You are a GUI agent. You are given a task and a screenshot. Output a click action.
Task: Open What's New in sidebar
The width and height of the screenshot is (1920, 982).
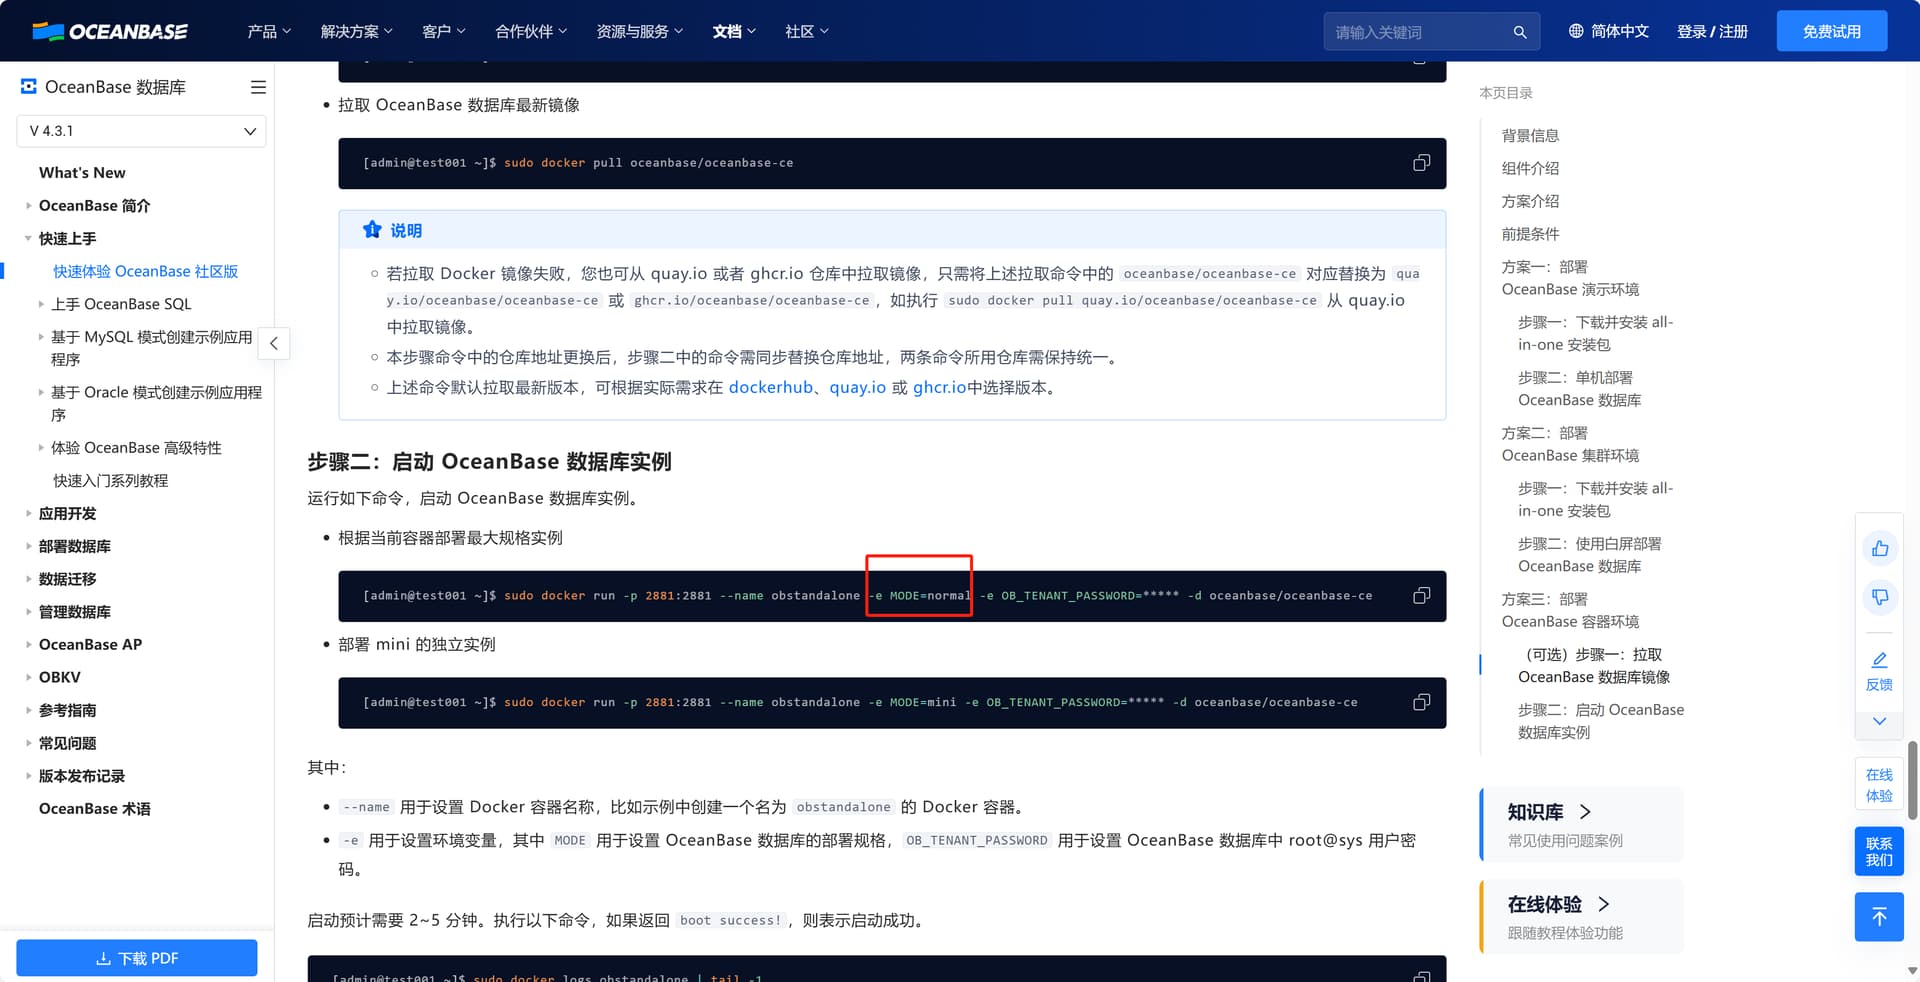[82, 173]
